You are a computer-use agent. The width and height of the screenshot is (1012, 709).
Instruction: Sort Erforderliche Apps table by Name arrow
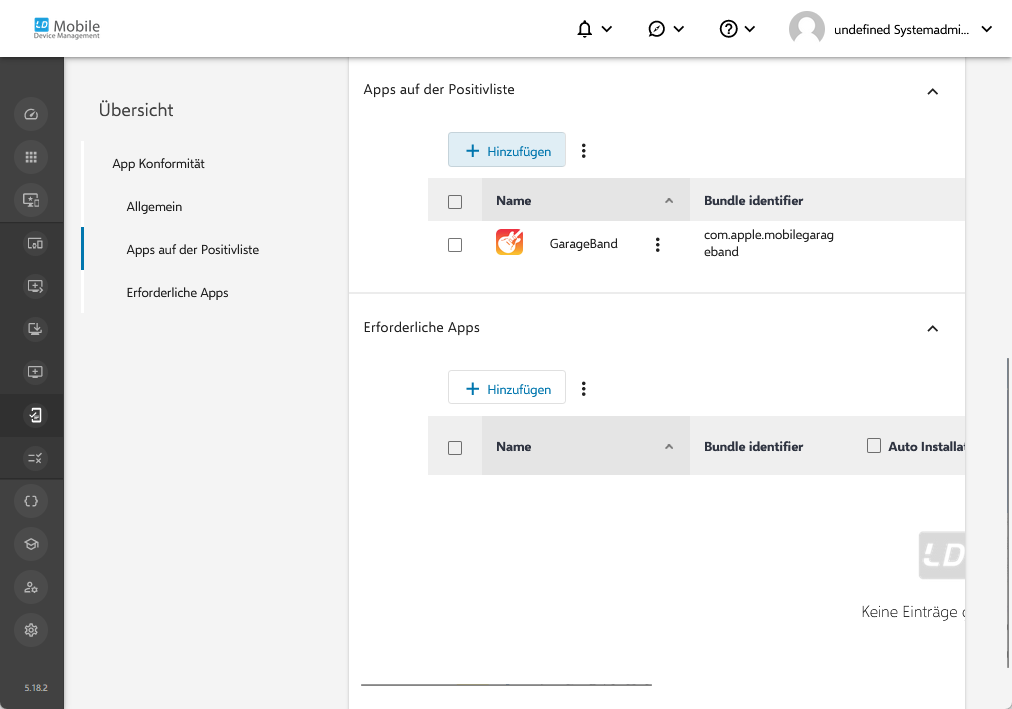coord(669,446)
